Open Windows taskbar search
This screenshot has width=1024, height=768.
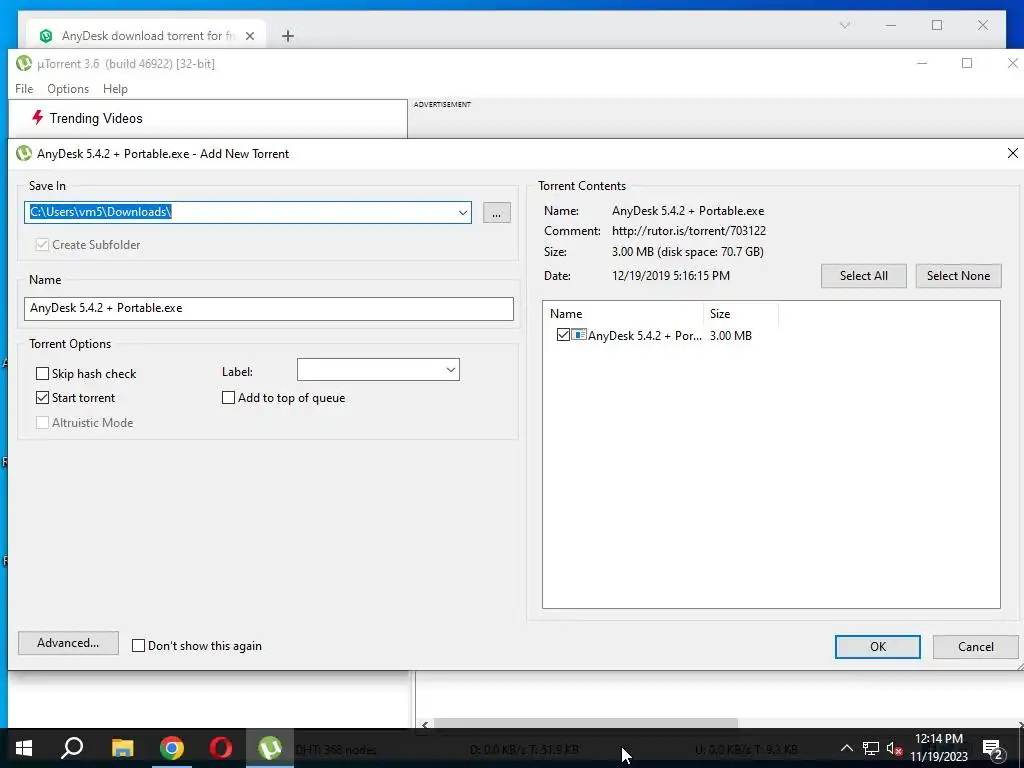click(x=72, y=748)
